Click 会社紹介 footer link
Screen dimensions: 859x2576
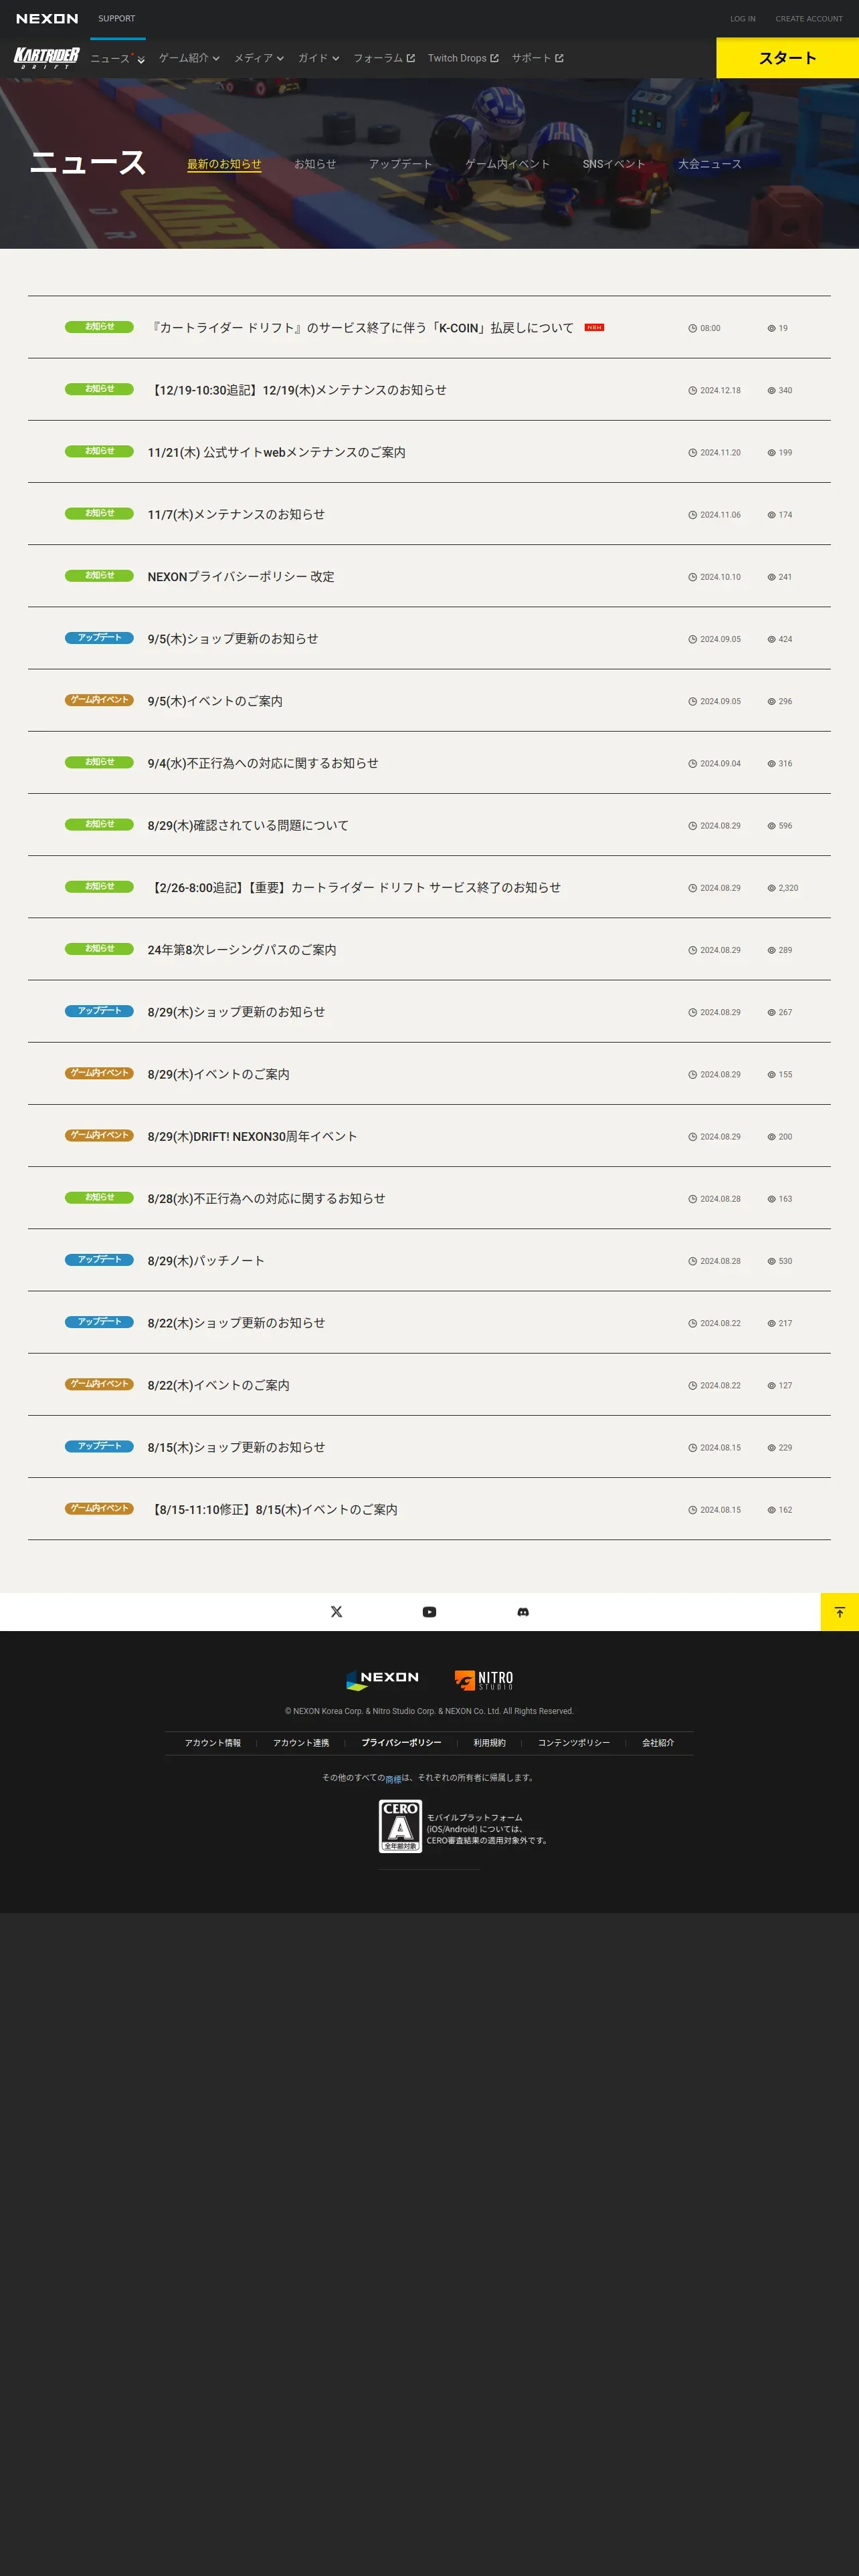pos(658,1743)
